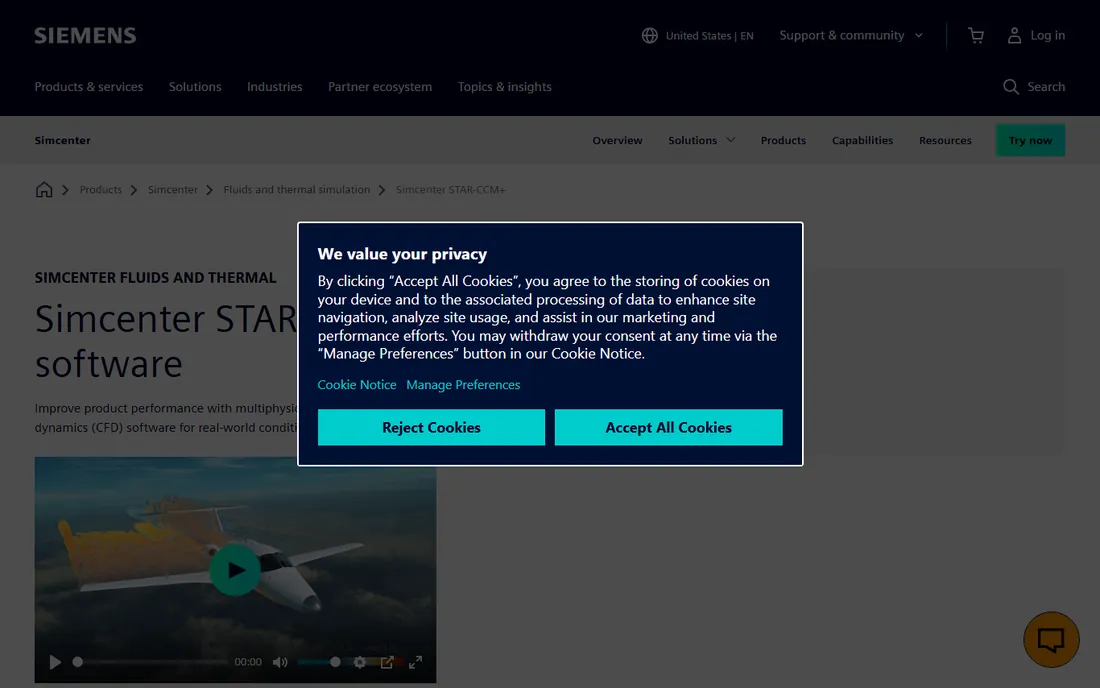Open the Cookie Notice link
Screen dimensions: 1100x688
pyautogui.click(x=356, y=384)
